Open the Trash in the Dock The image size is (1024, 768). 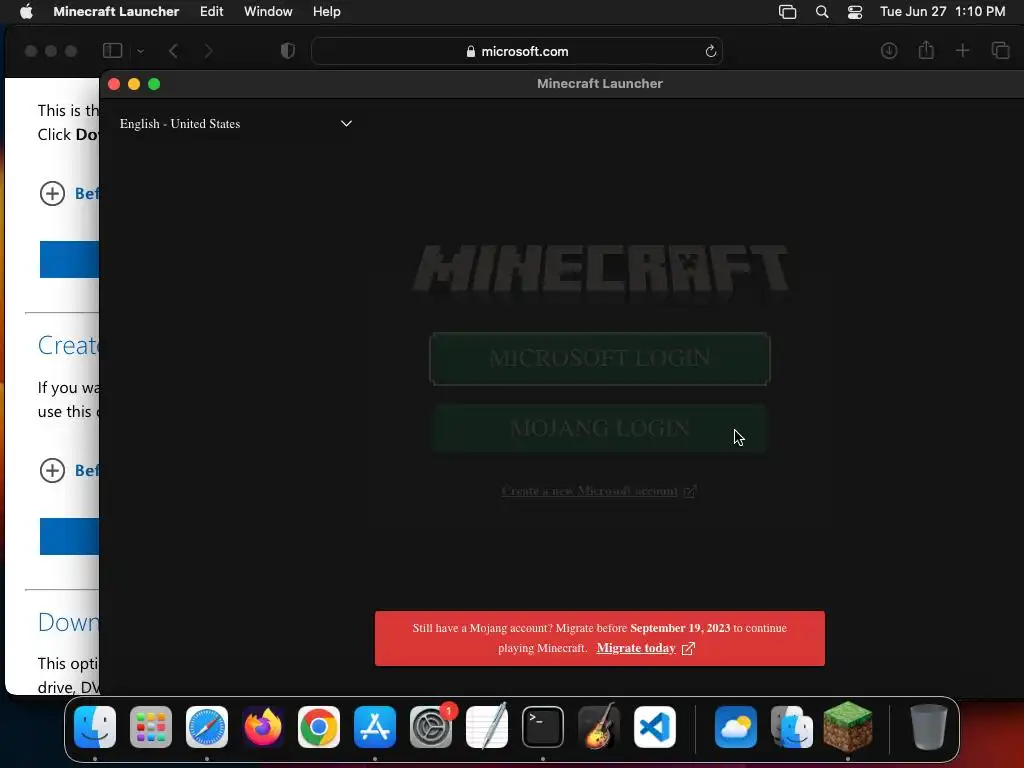click(x=929, y=726)
